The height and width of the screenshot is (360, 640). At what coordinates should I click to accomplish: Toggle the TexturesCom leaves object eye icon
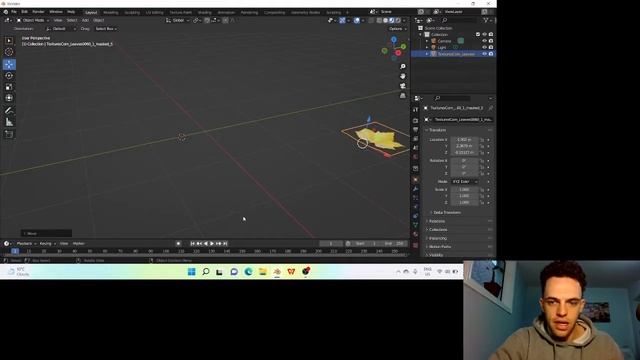coord(484,54)
